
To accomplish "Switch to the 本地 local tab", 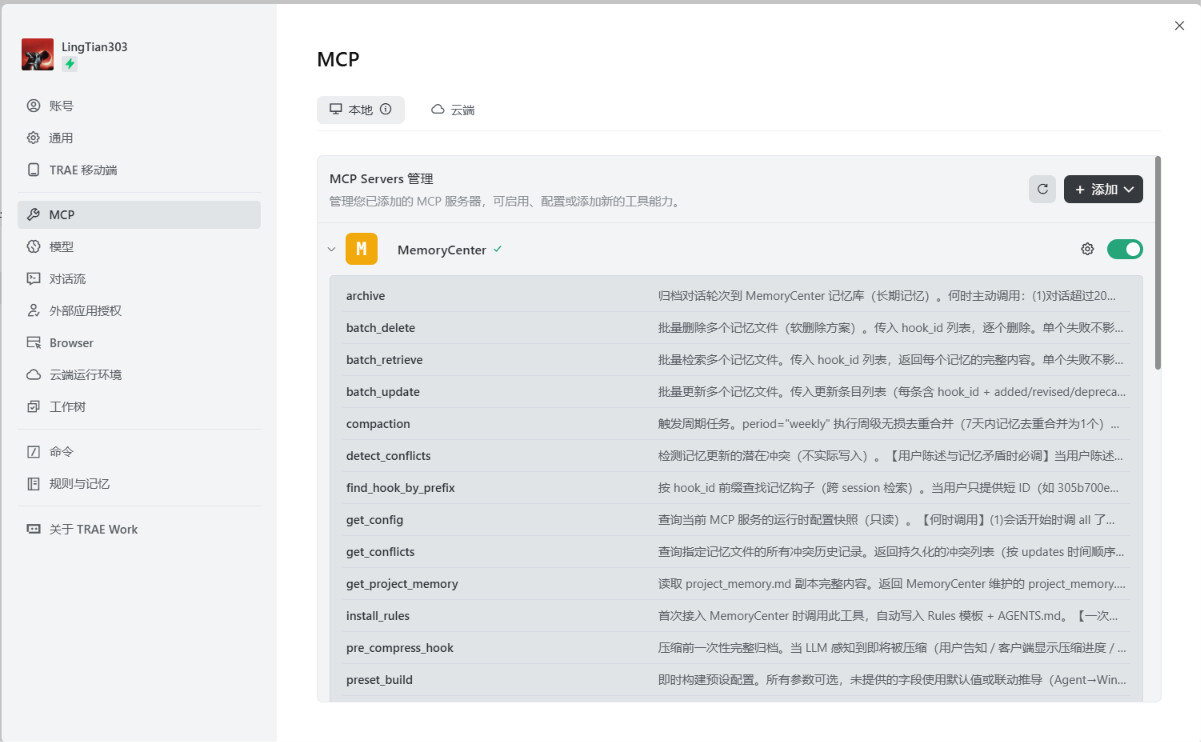I will click(x=361, y=110).
